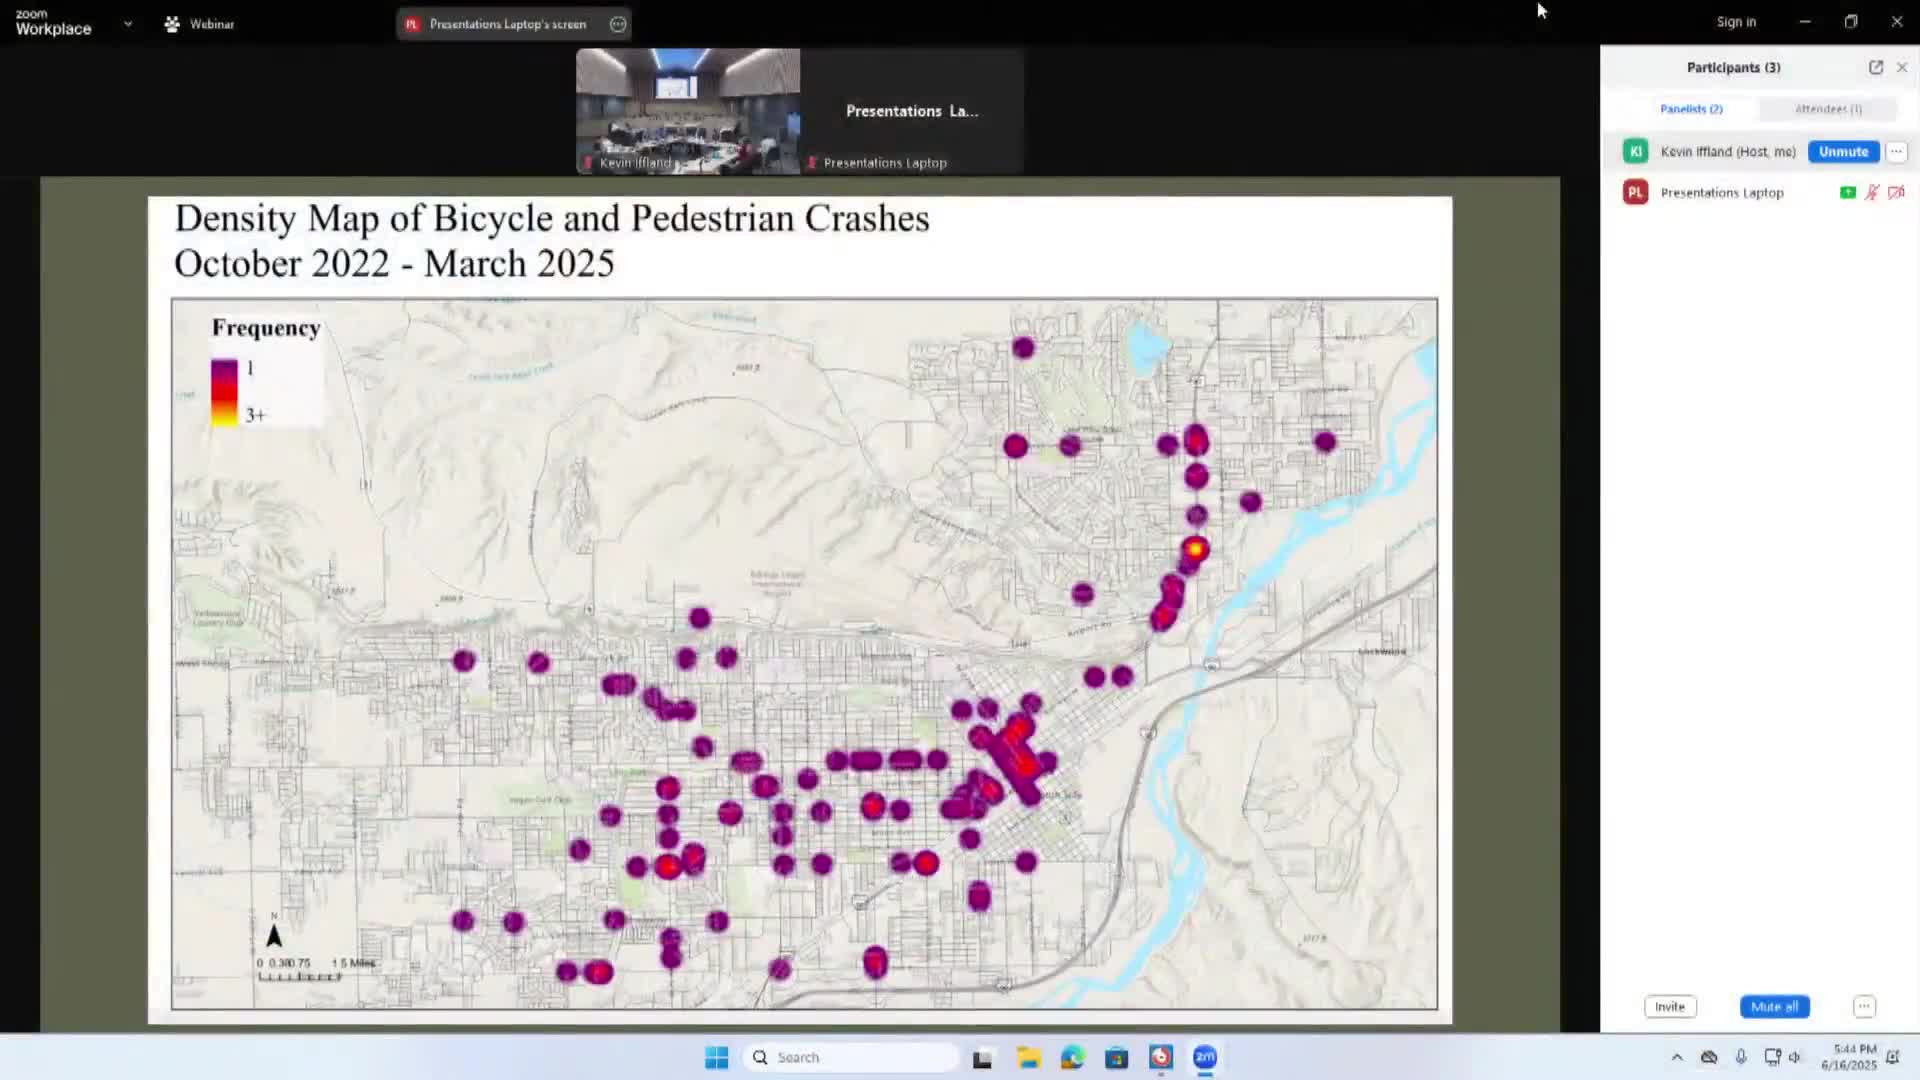This screenshot has width=1920, height=1080.
Task: Open more options beside Mute all
Action: pyautogui.click(x=1864, y=1007)
